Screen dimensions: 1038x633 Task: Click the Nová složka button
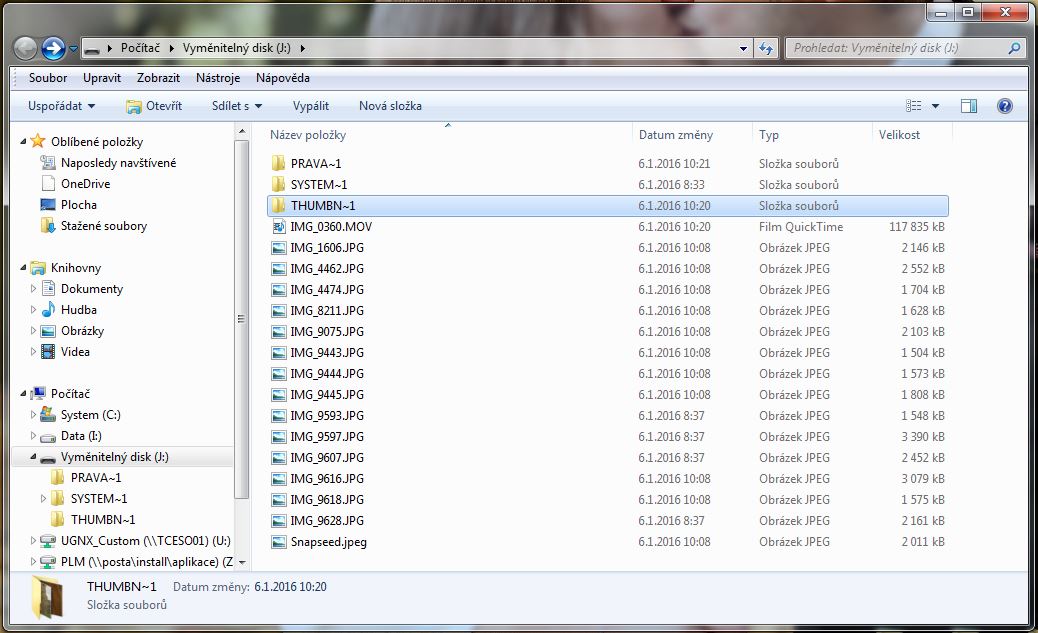pos(390,106)
